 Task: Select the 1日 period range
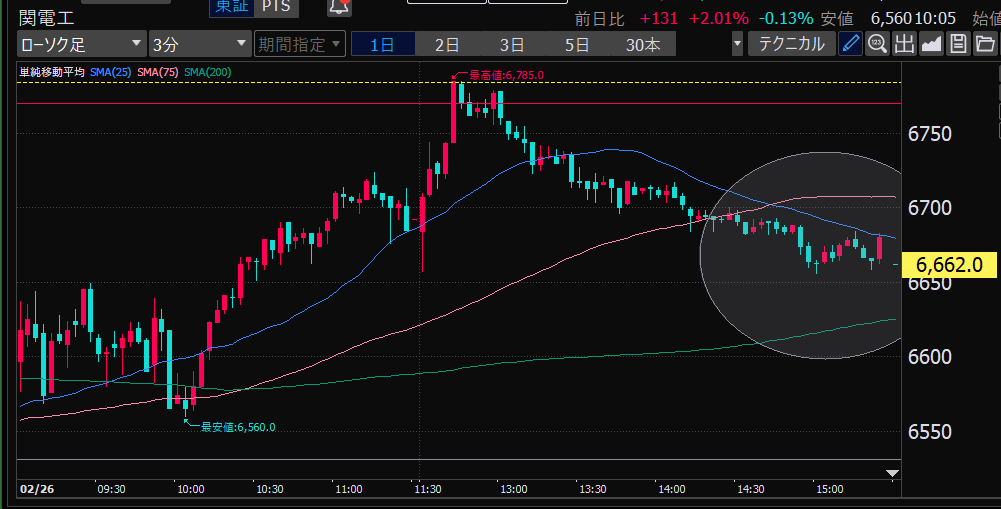tap(381, 44)
